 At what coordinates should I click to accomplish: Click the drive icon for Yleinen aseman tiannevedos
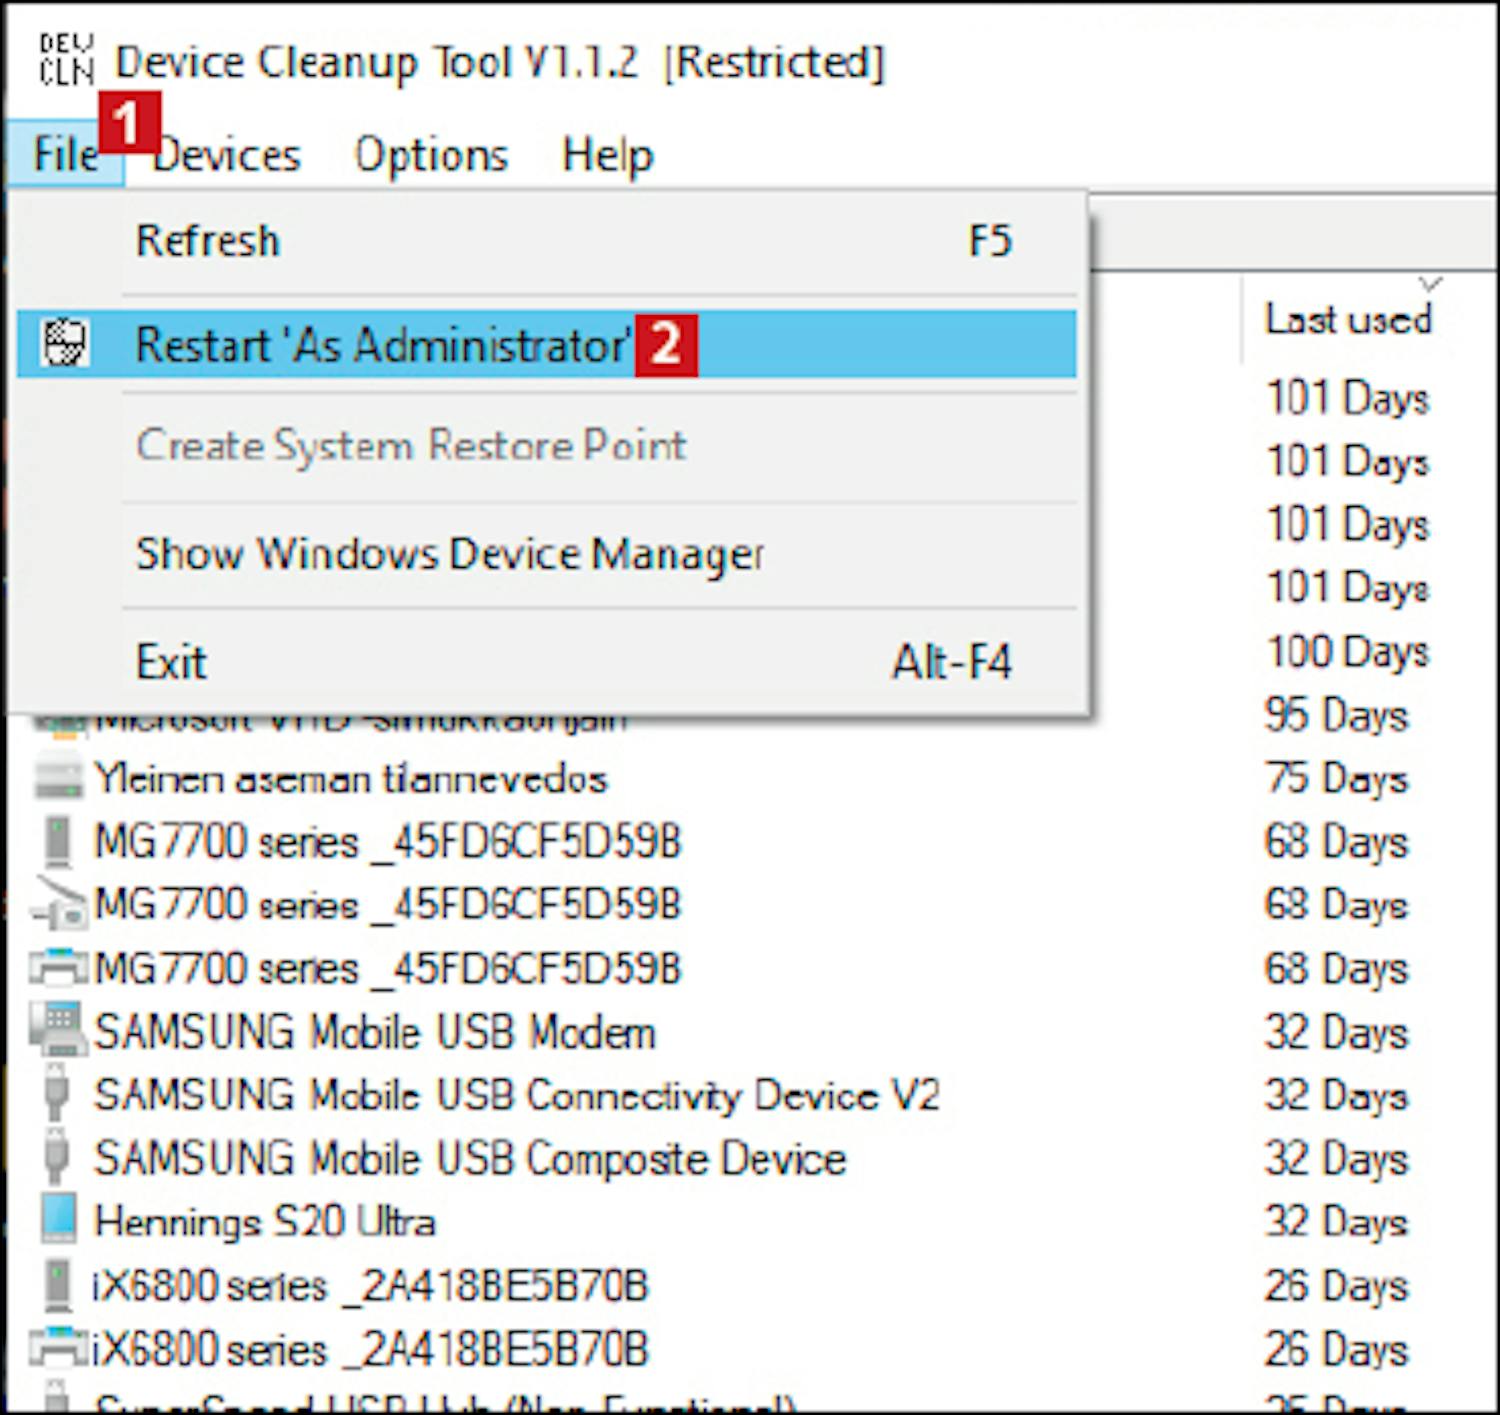coord(58,778)
